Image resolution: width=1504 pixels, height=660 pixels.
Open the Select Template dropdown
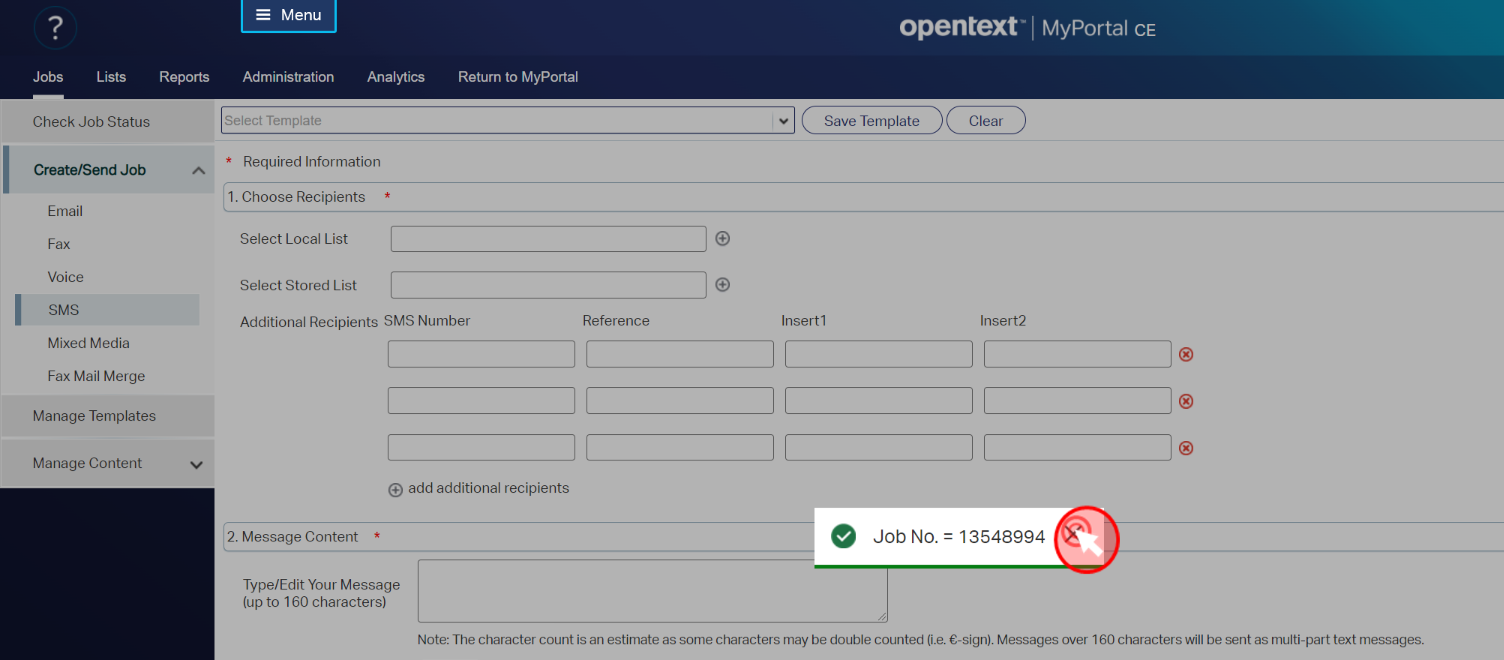click(x=782, y=121)
